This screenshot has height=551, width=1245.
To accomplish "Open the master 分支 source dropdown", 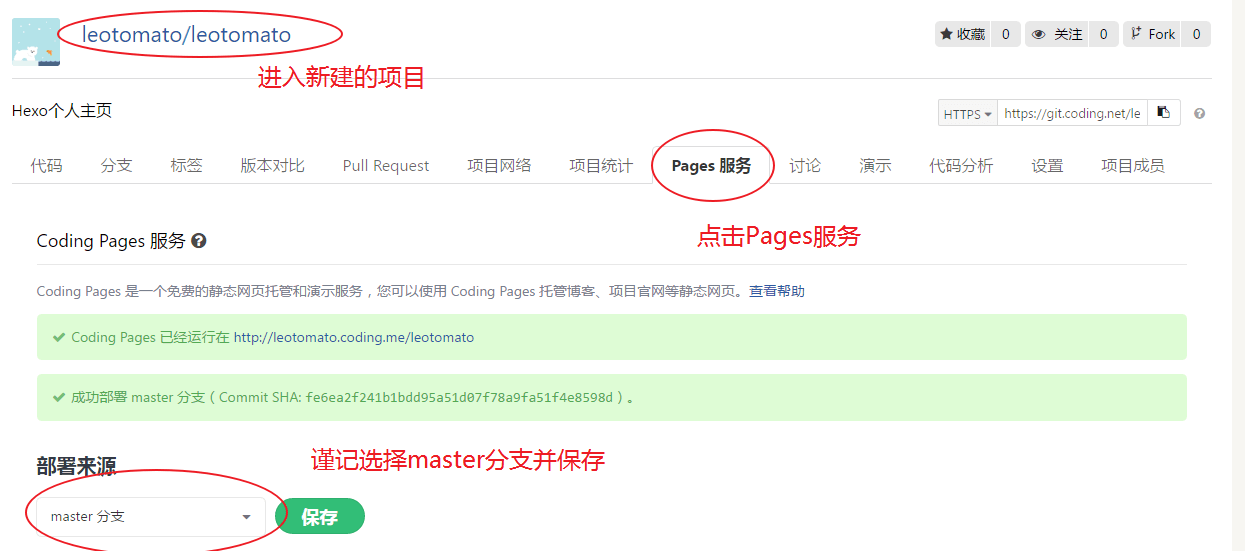I will pyautogui.click(x=150, y=517).
